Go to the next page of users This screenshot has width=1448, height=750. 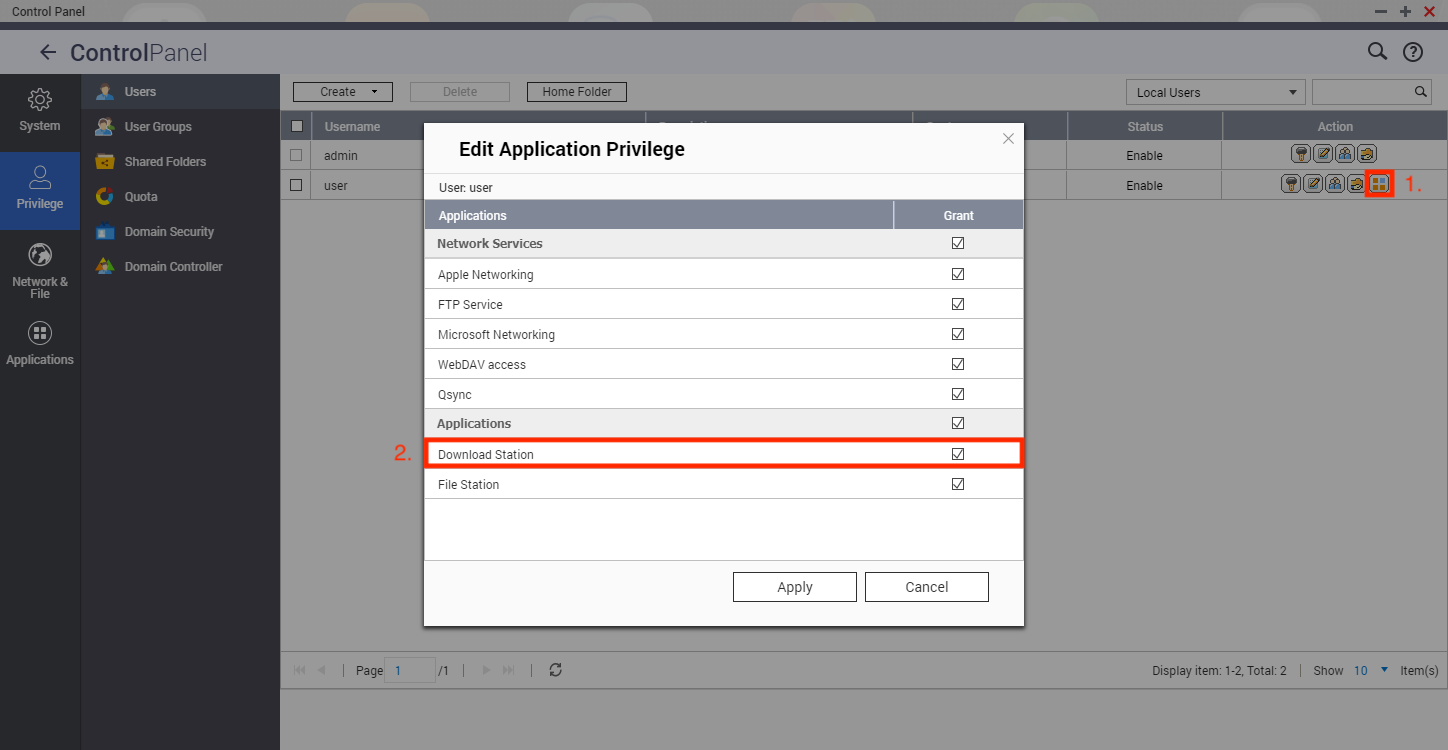point(487,670)
